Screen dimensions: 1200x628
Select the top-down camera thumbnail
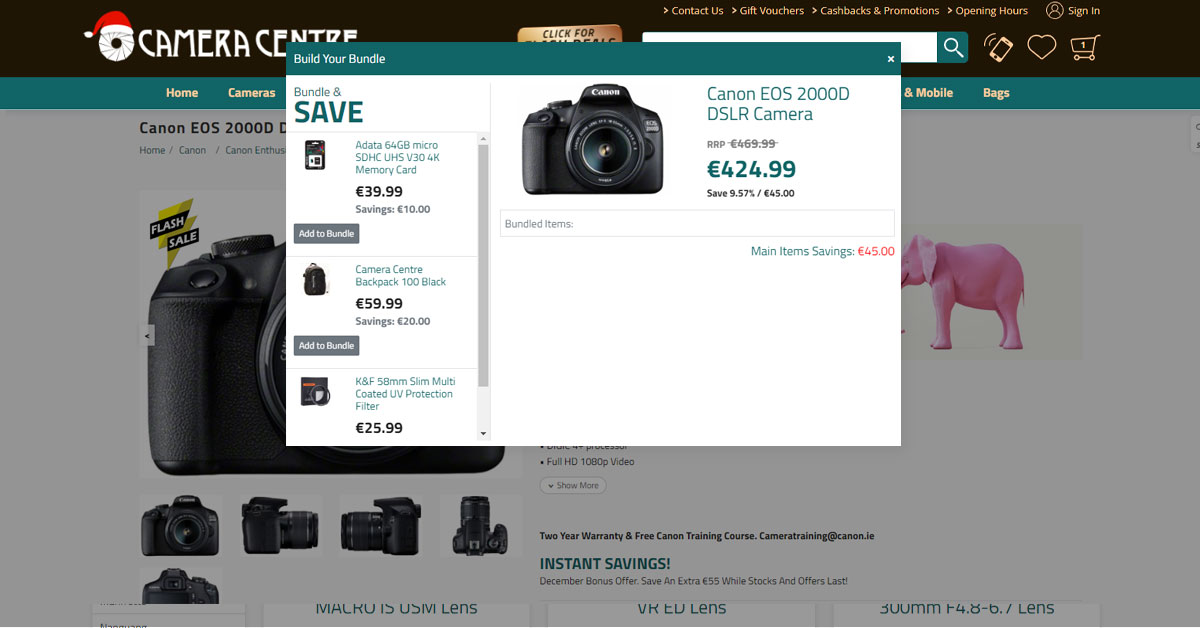click(481, 525)
